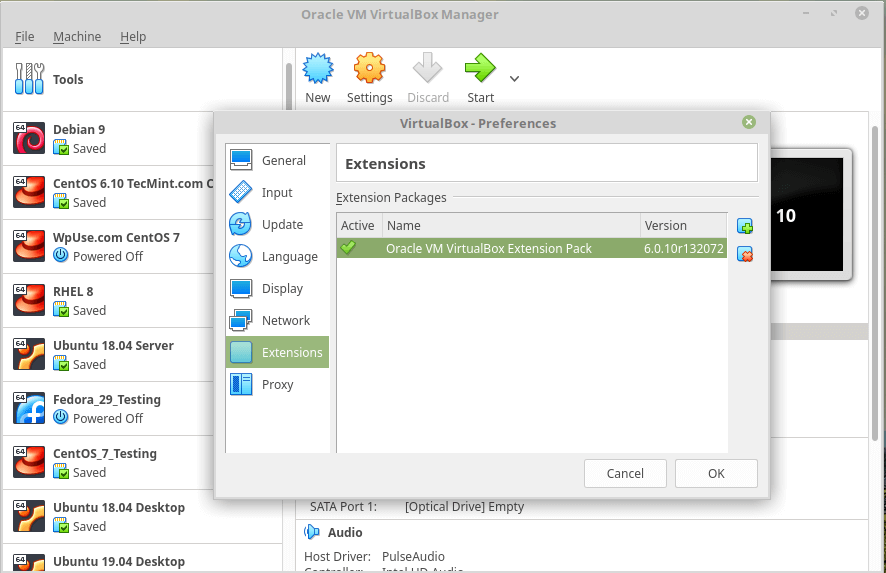
Task: Close the VirtualBox Manager window
Action: 862,13
